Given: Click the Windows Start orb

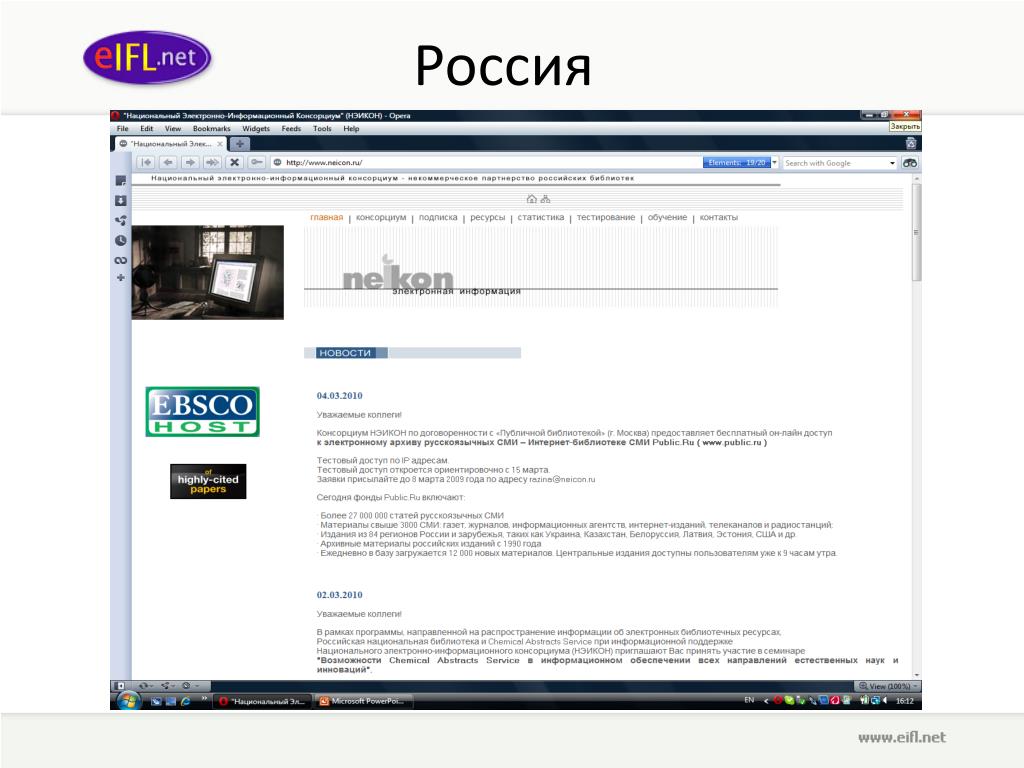Looking at the screenshot, I should [x=129, y=700].
